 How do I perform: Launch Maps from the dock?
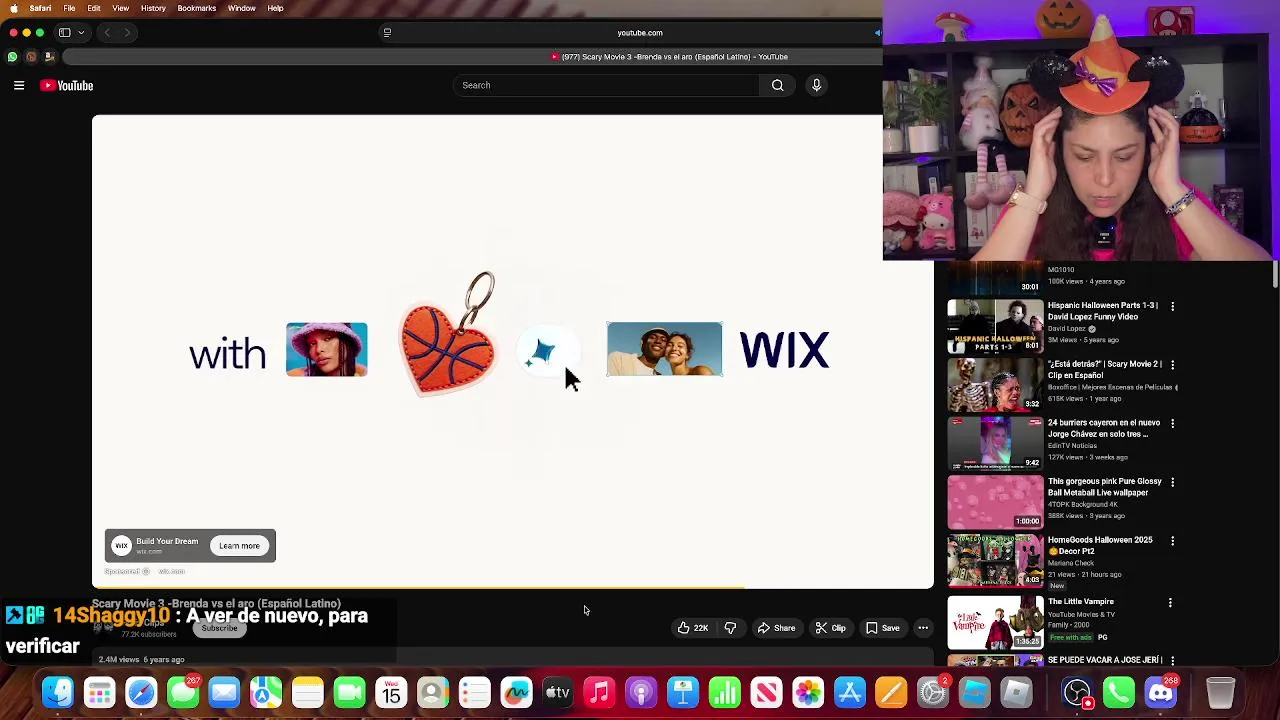coord(266,692)
